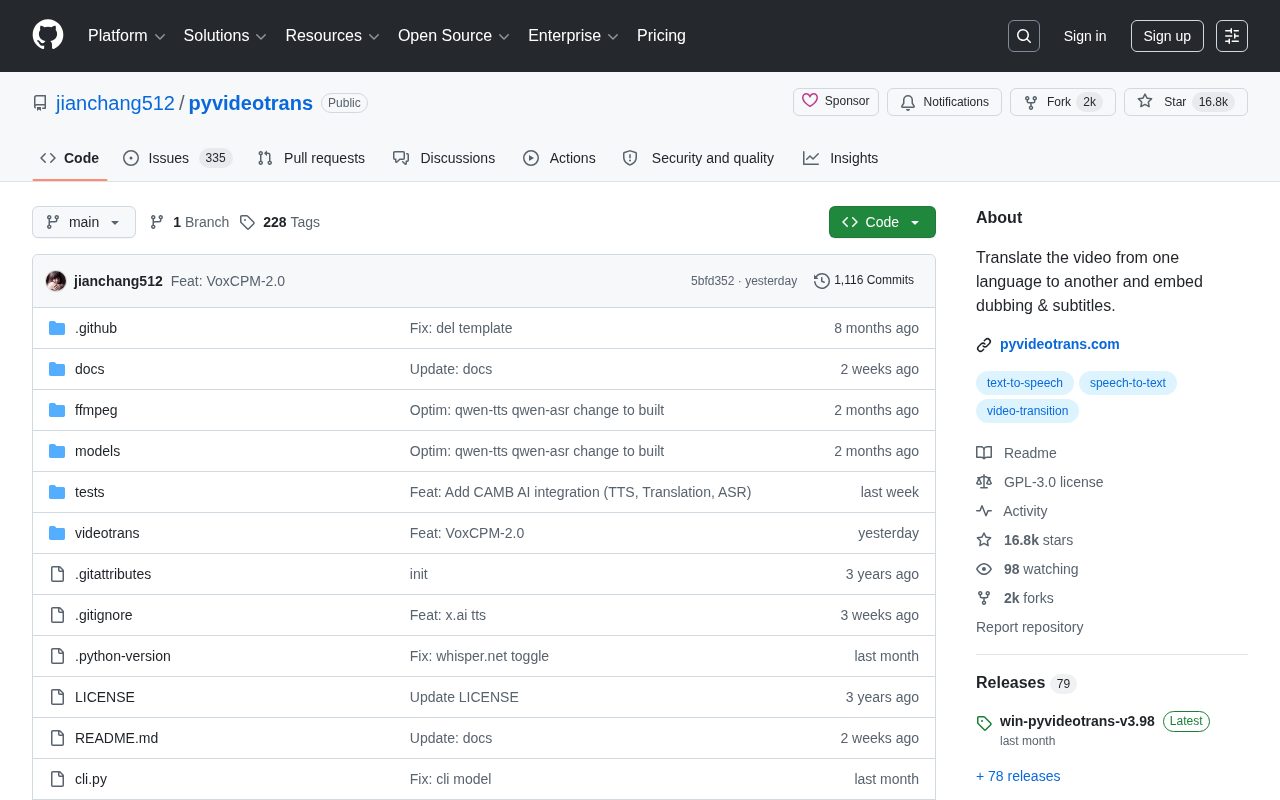Select the text-to-speech topic tag
The image size is (1280, 800).
coord(1025,383)
